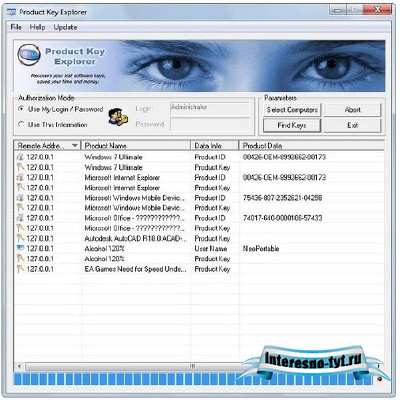
Task: Click icon of Alcohol 120% User Name row
Action: (20, 248)
